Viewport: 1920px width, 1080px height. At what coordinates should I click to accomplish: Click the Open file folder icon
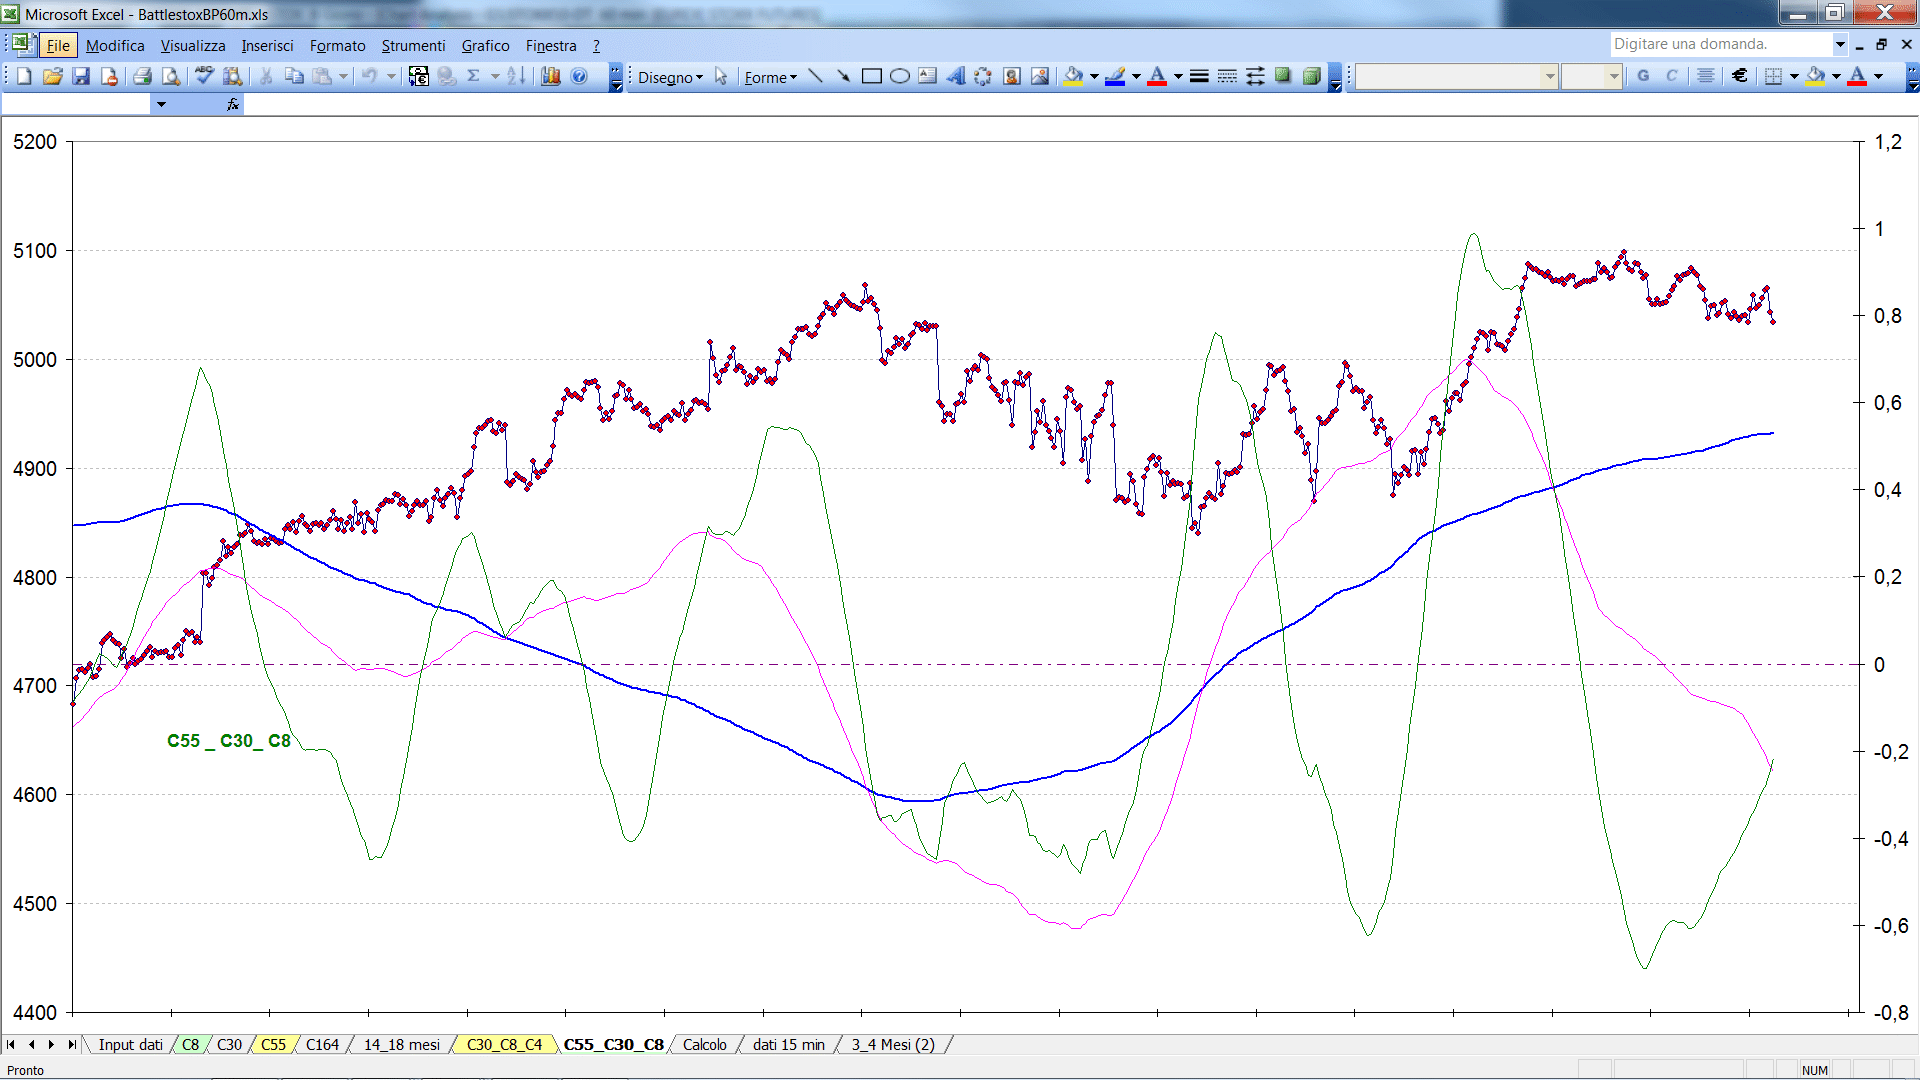[x=53, y=76]
